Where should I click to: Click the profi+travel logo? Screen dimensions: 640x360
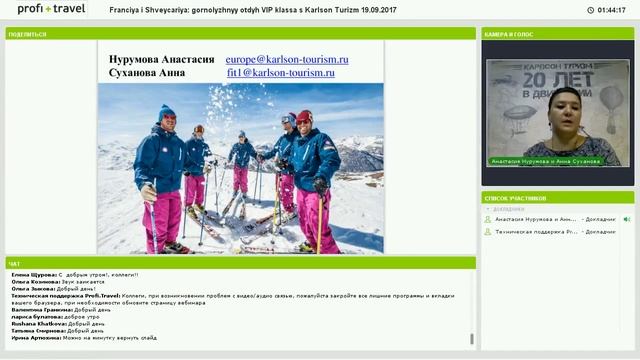point(51,9)
